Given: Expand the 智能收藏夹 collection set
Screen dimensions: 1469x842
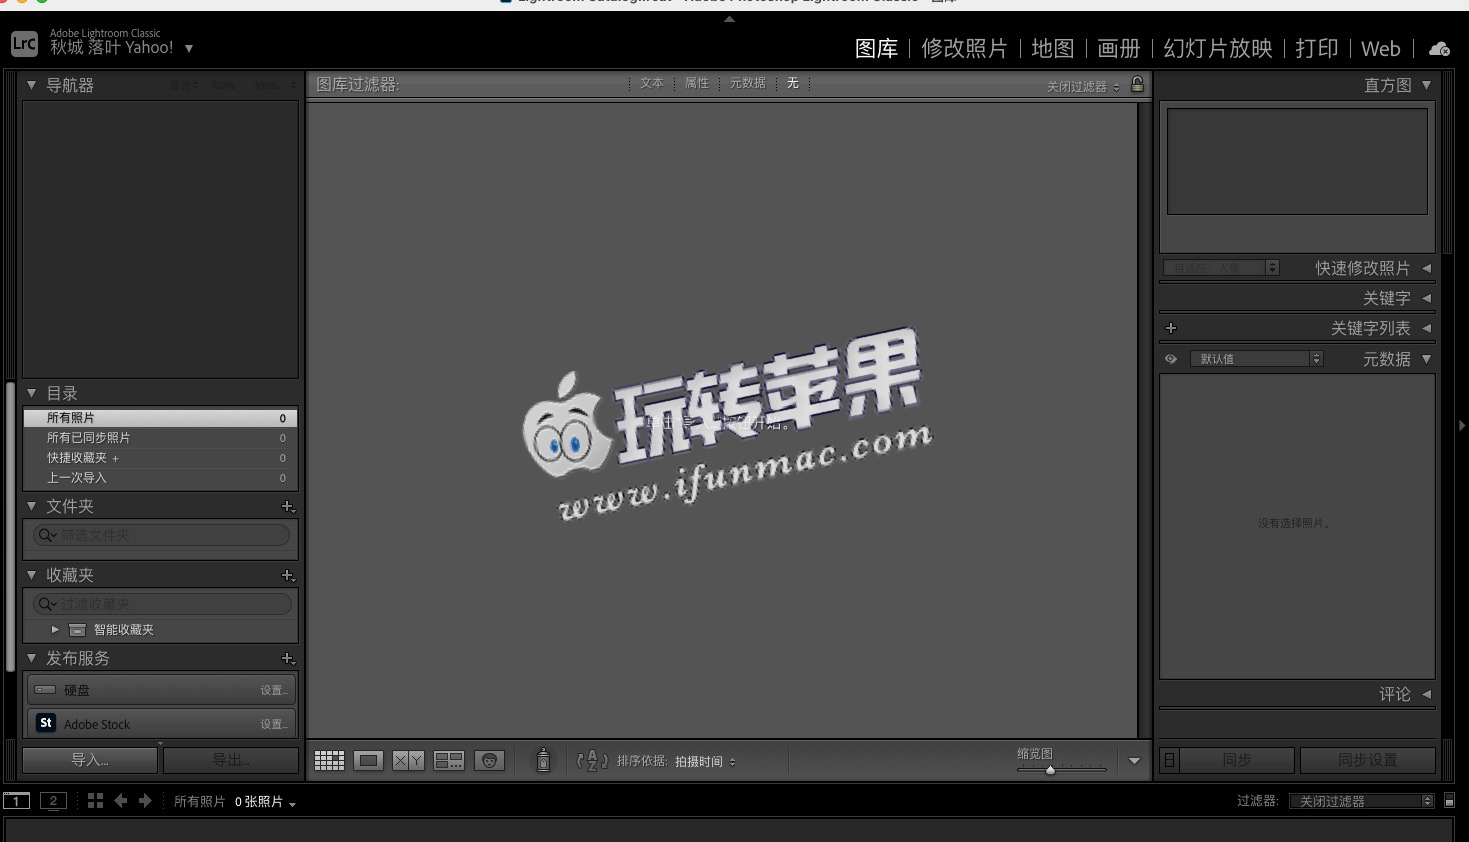Looking at the screenshot, I should point(55,630).
